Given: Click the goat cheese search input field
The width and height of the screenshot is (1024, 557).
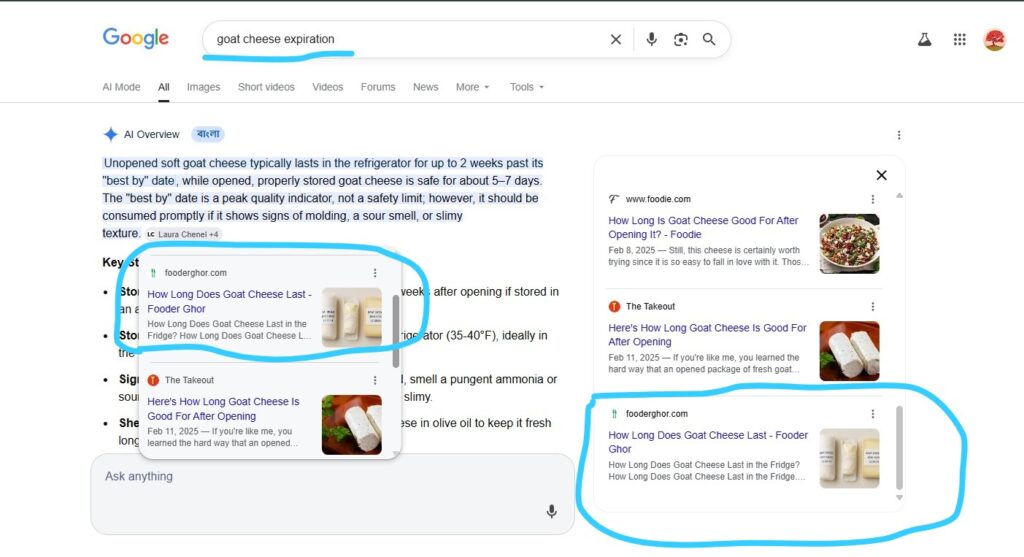Looking at the screenshot, I should (405, 39).
